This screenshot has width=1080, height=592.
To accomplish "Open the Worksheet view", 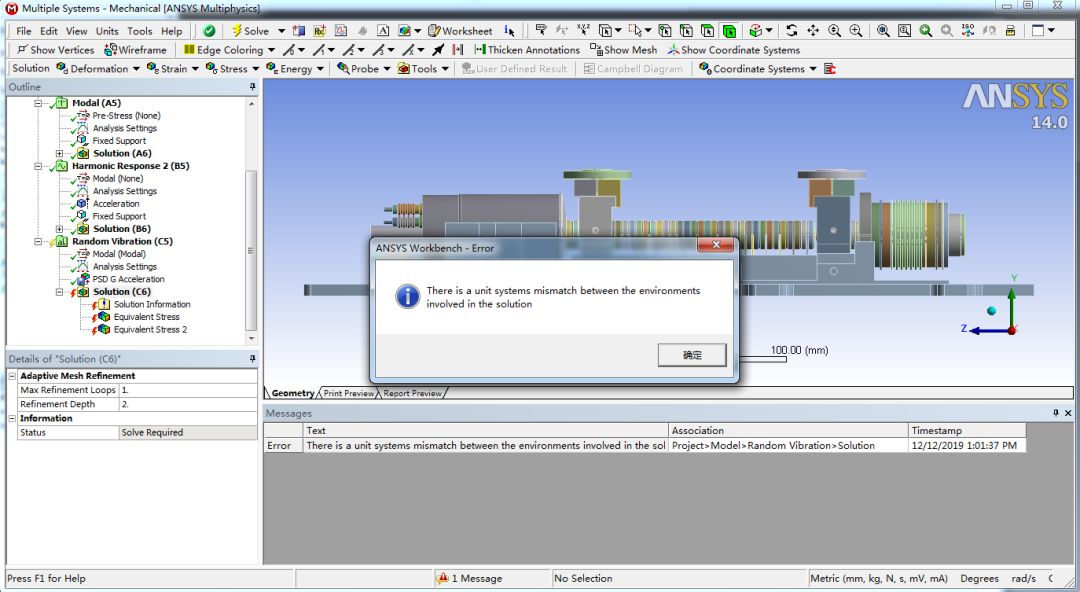I will [460, 31].
